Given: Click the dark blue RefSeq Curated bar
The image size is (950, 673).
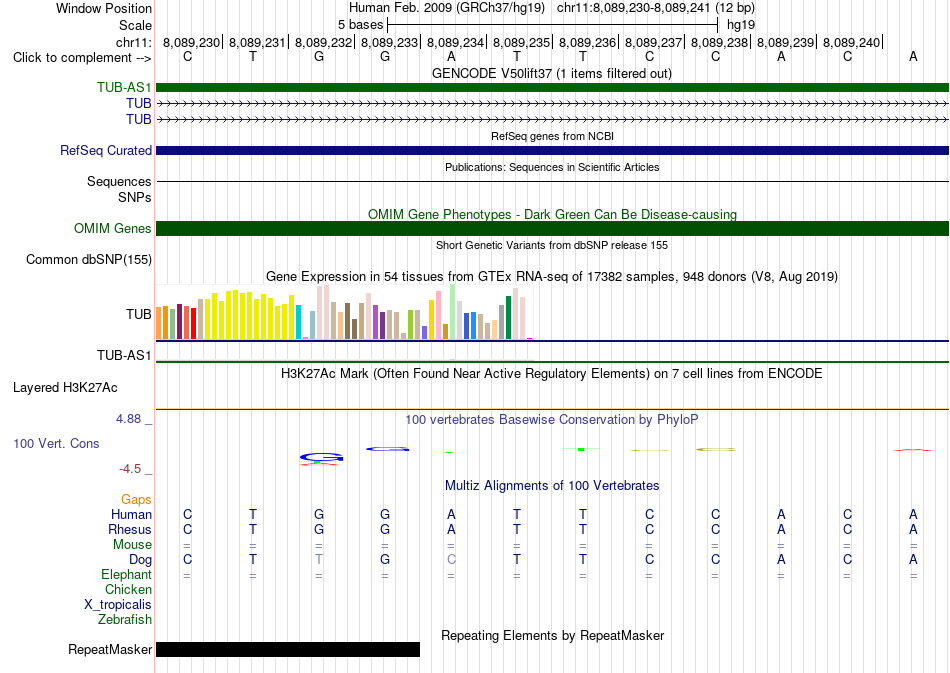Looking at the screenshot, I should point(552,150).
